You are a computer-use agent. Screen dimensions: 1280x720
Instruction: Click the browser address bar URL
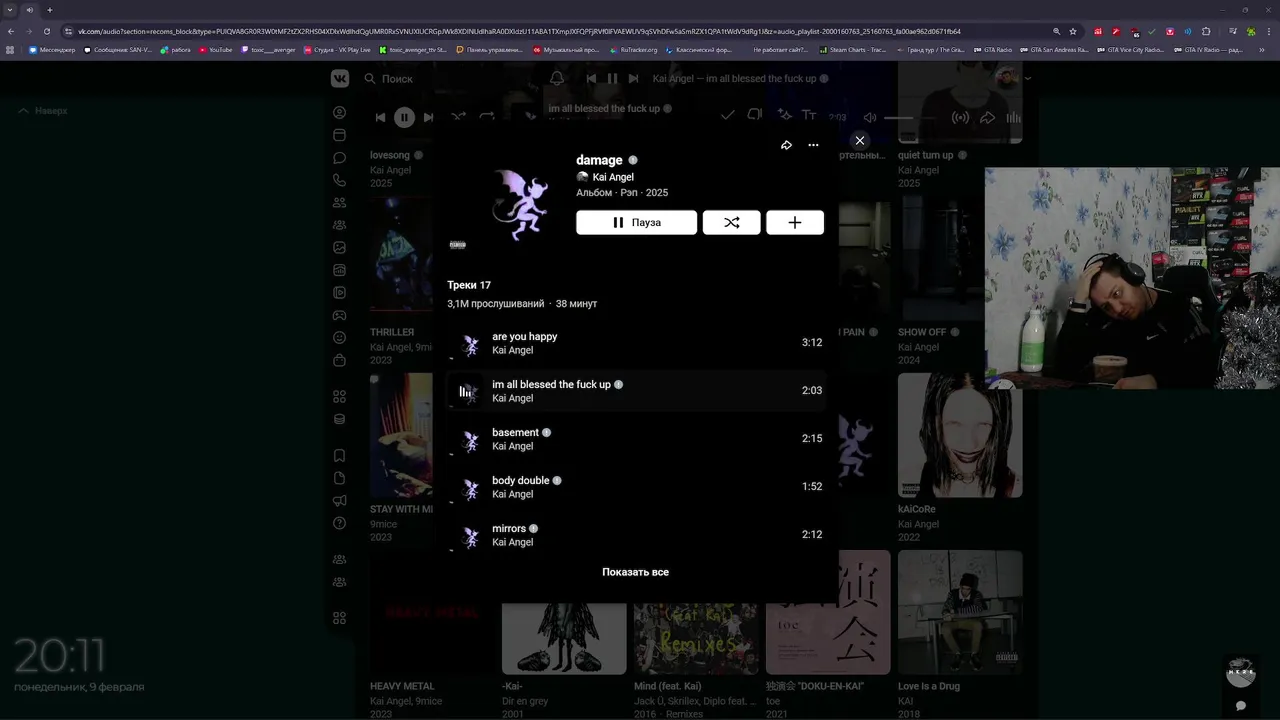tap(520, 31)
